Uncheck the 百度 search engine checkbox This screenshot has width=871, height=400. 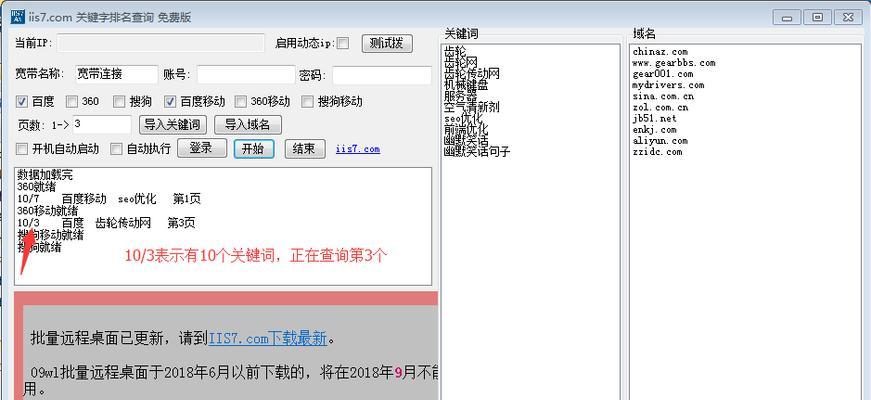pos(22,101)
